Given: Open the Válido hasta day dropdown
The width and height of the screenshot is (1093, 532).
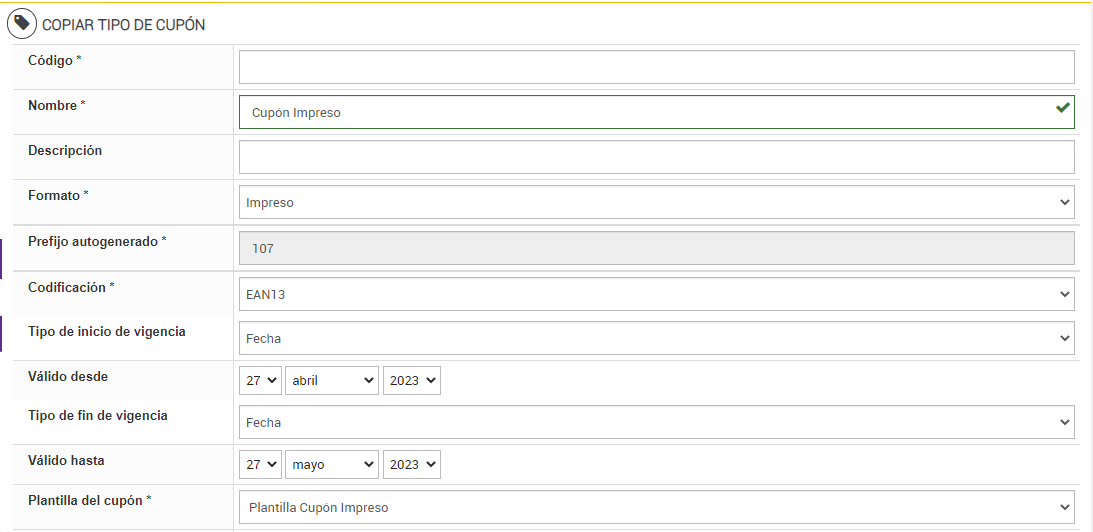Looking at the screenshot, I should point(260,464).
